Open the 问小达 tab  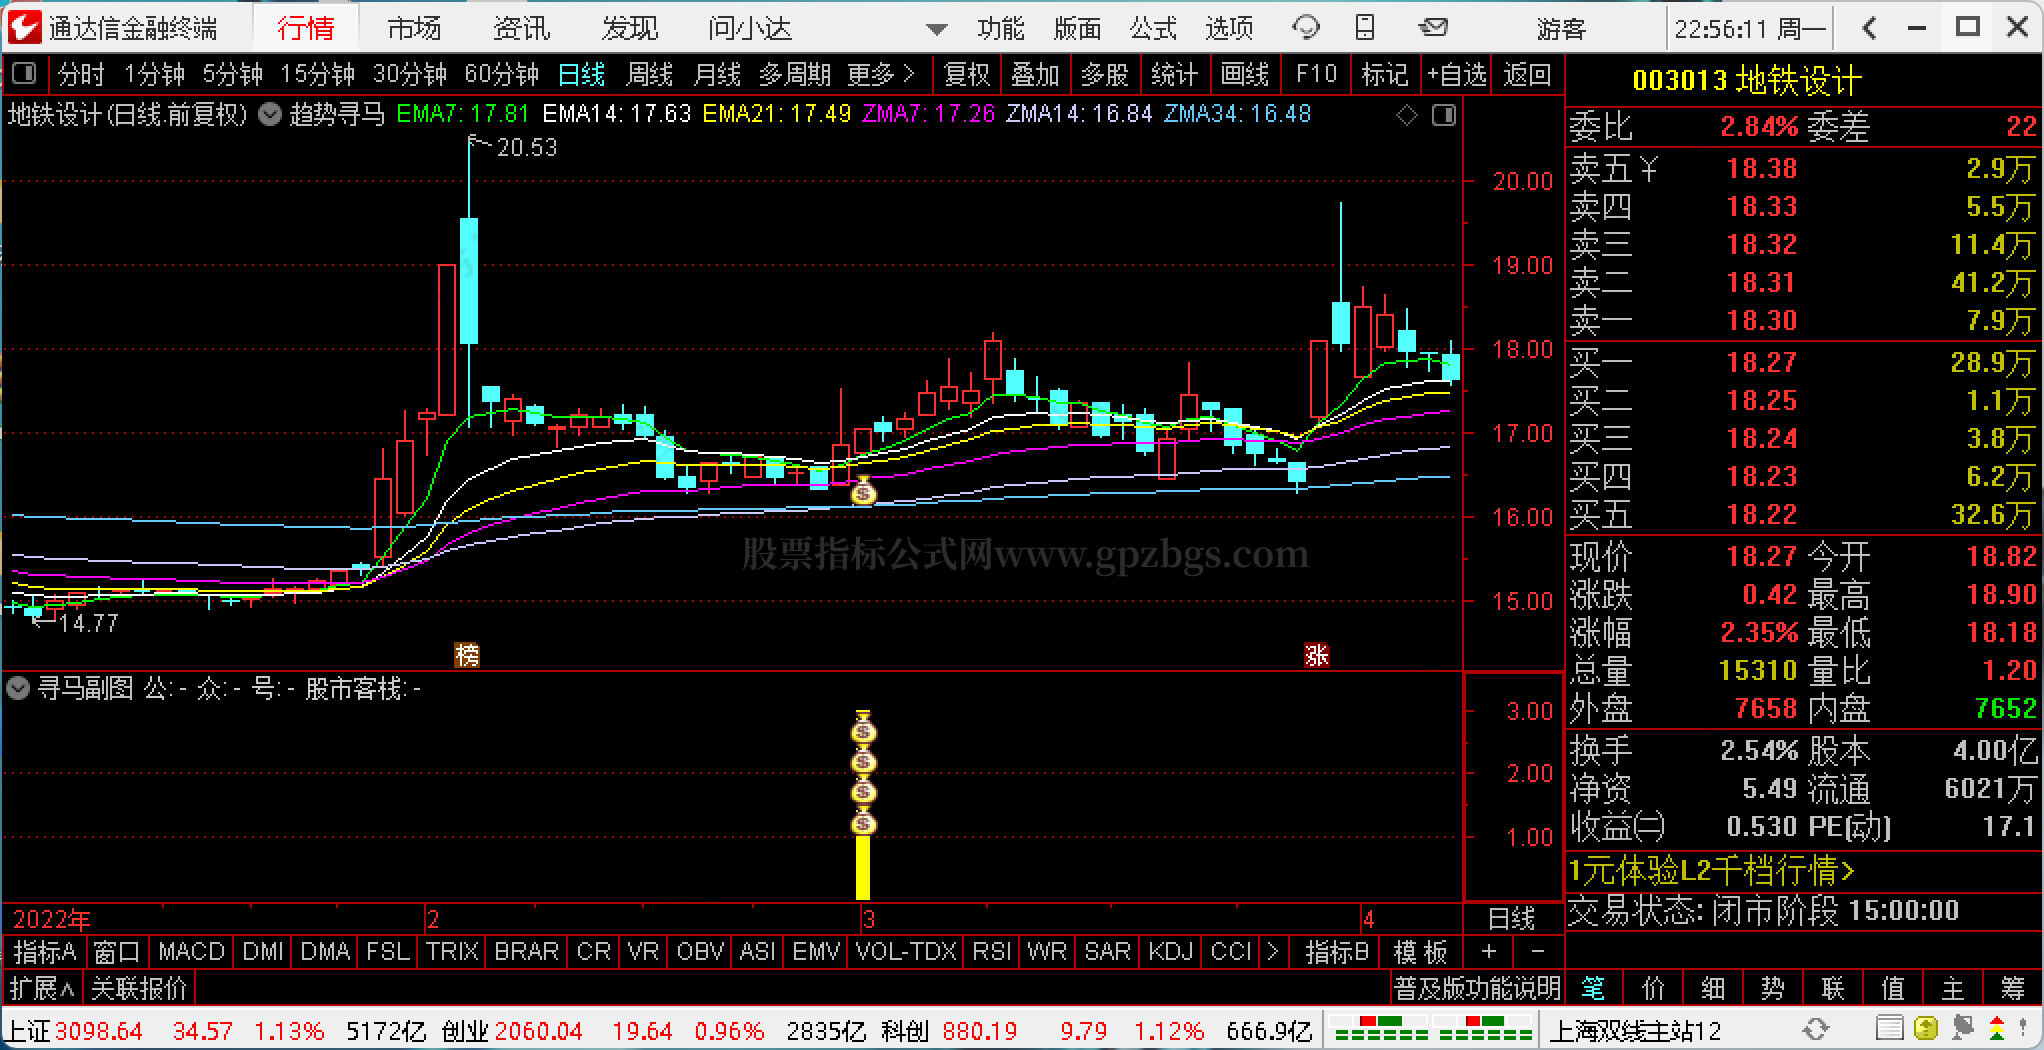(750, 28)
